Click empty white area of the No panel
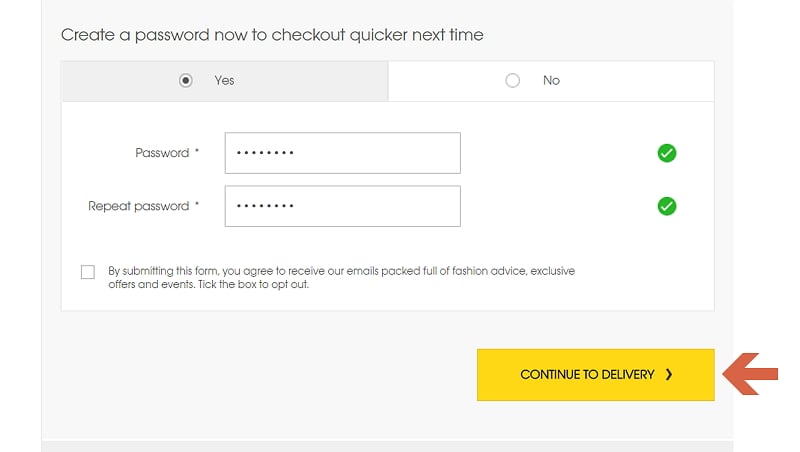This screenshot has height=452, width=800. (x=638, y=81)
